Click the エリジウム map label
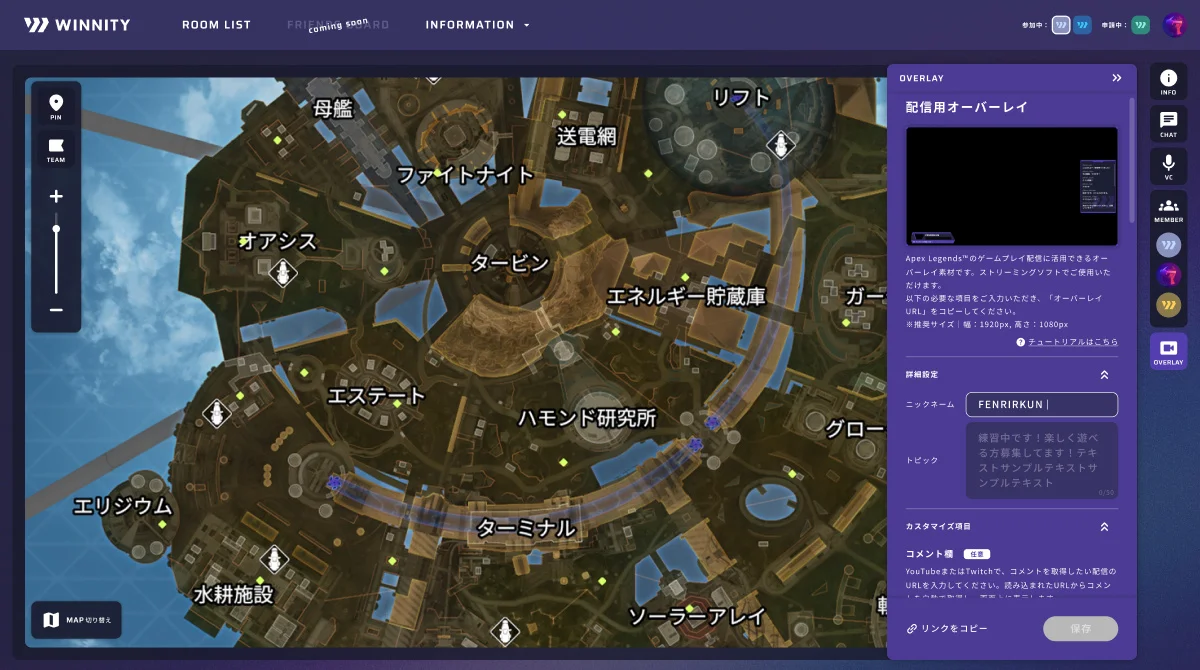The width and height of the screenshot is (1200, 670). [123, 506]
